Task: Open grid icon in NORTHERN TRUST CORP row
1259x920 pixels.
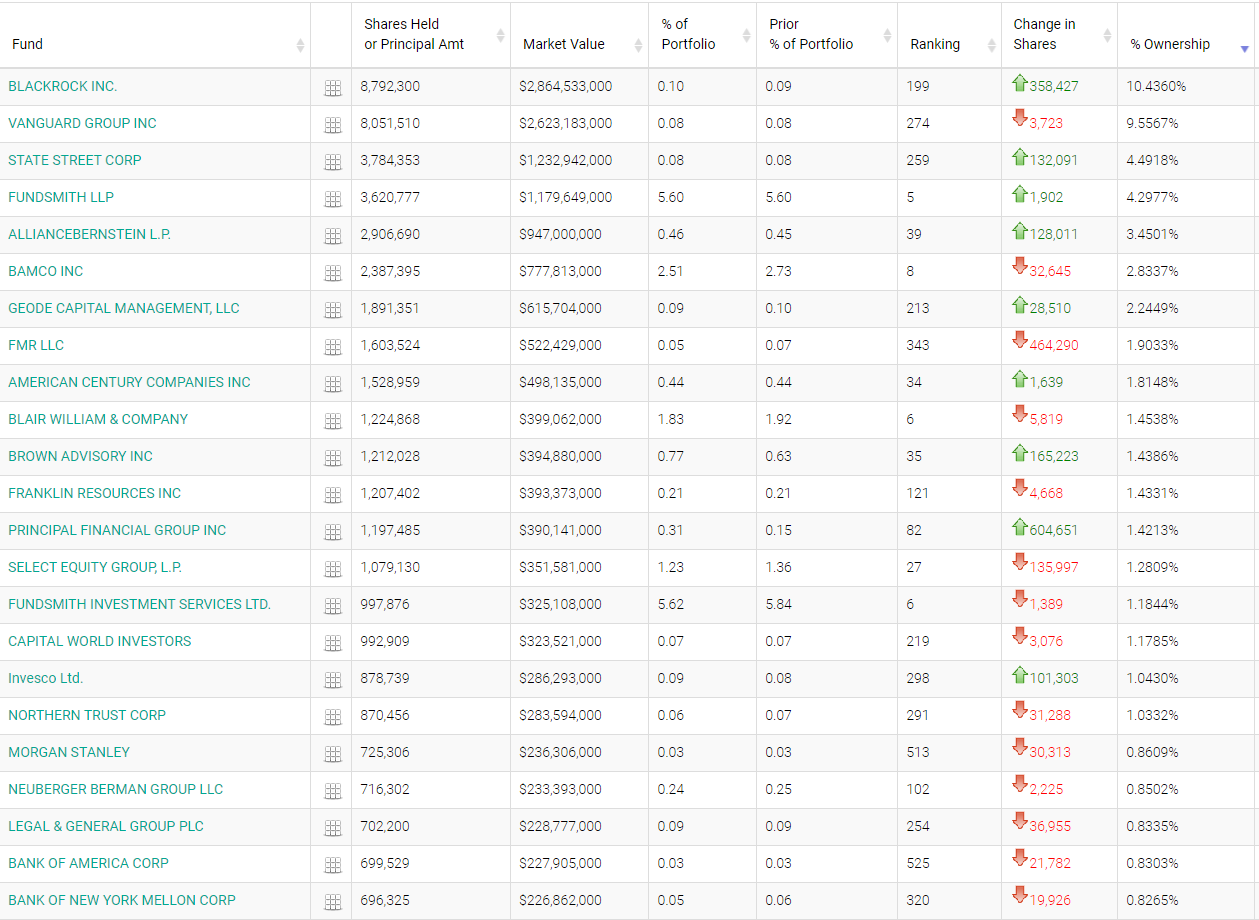Action: 333,717
